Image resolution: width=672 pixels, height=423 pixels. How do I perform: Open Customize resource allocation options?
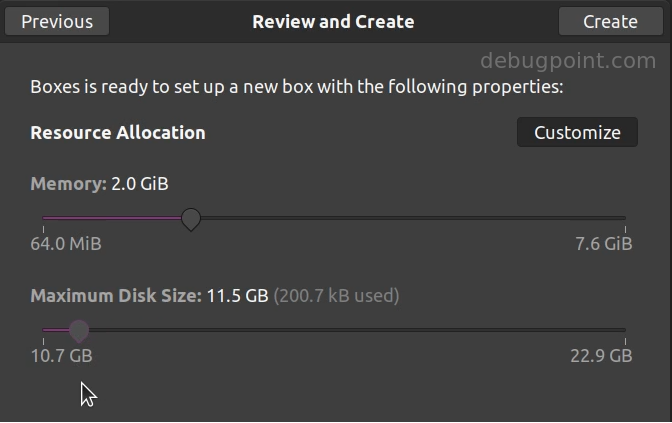click(x=577, y=133)
